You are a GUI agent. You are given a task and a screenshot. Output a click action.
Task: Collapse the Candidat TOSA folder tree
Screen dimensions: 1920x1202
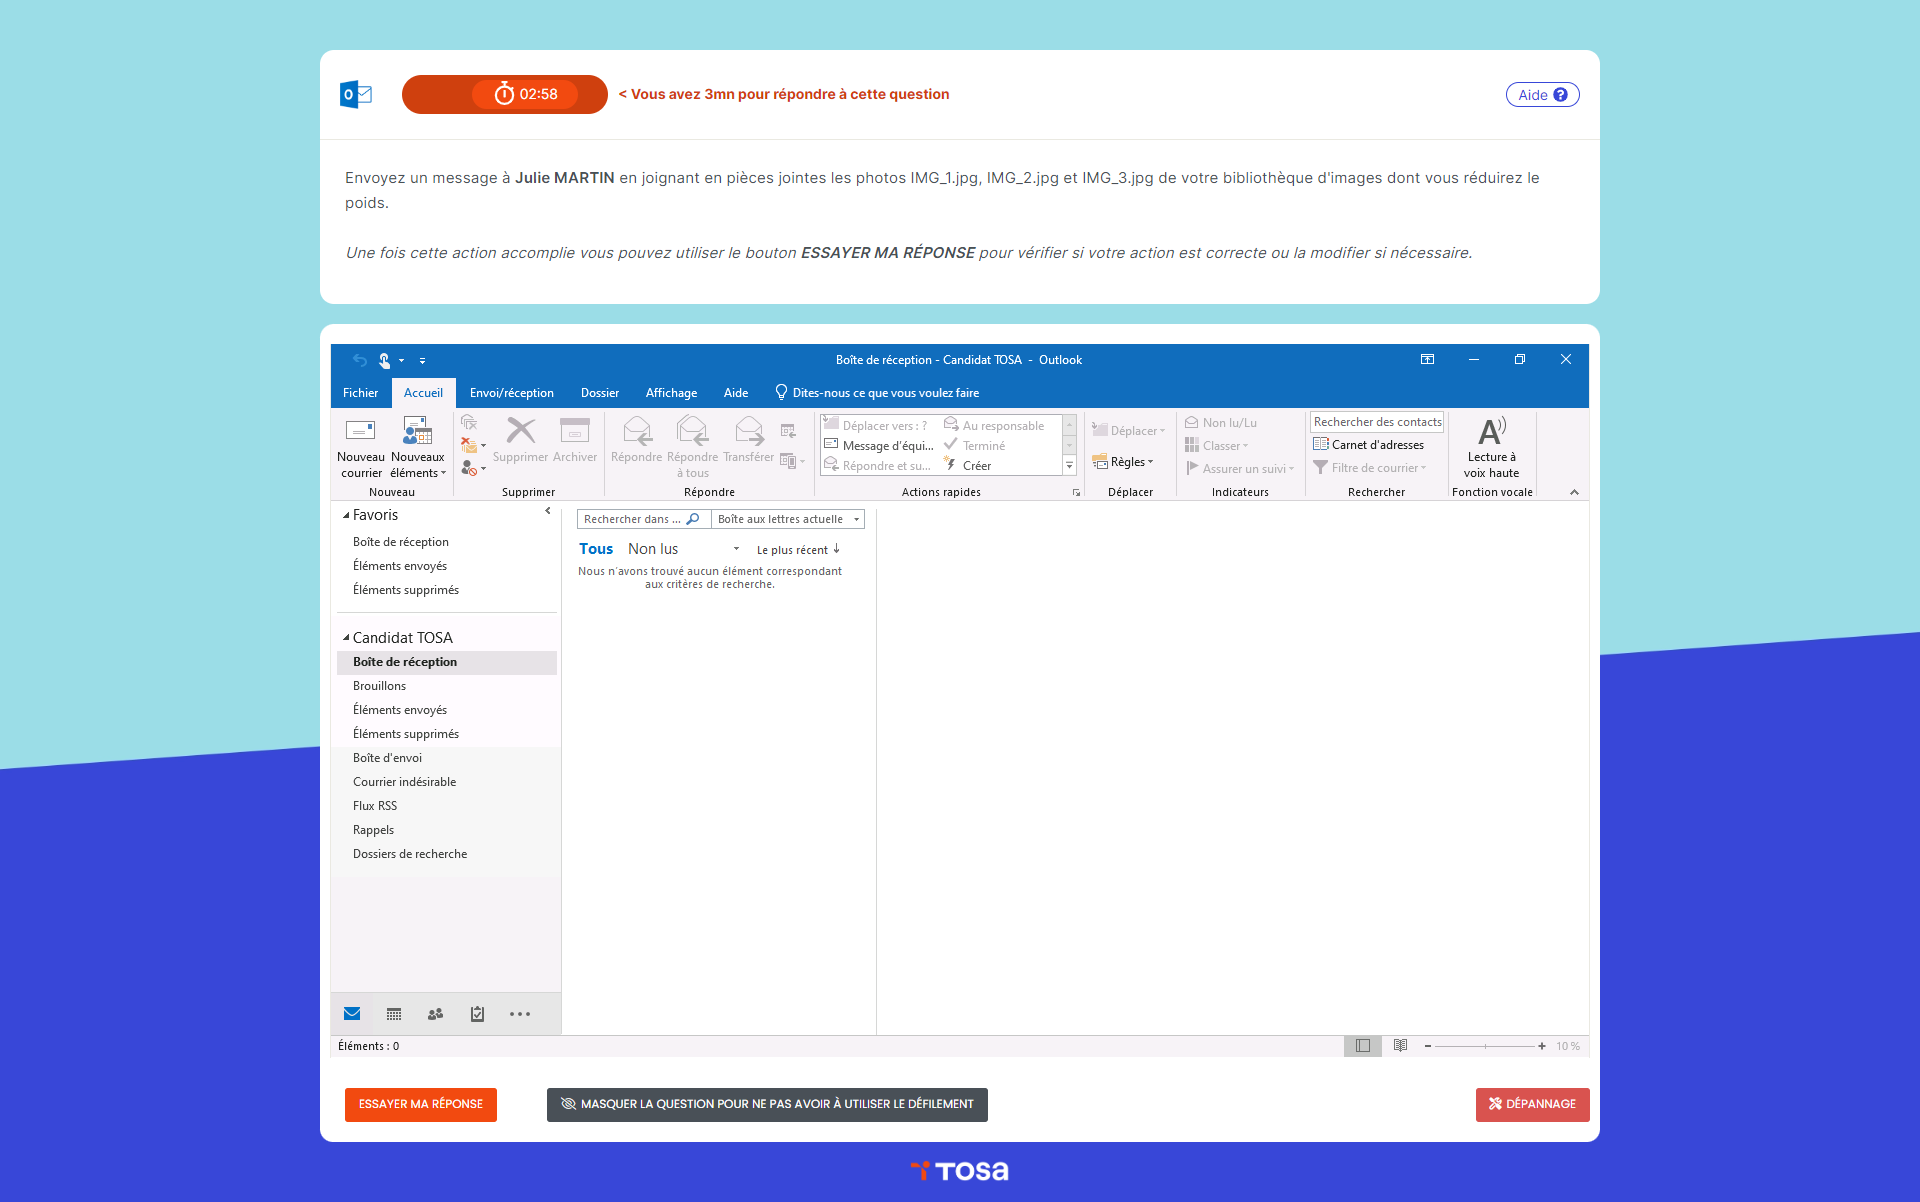click(346, 638)
